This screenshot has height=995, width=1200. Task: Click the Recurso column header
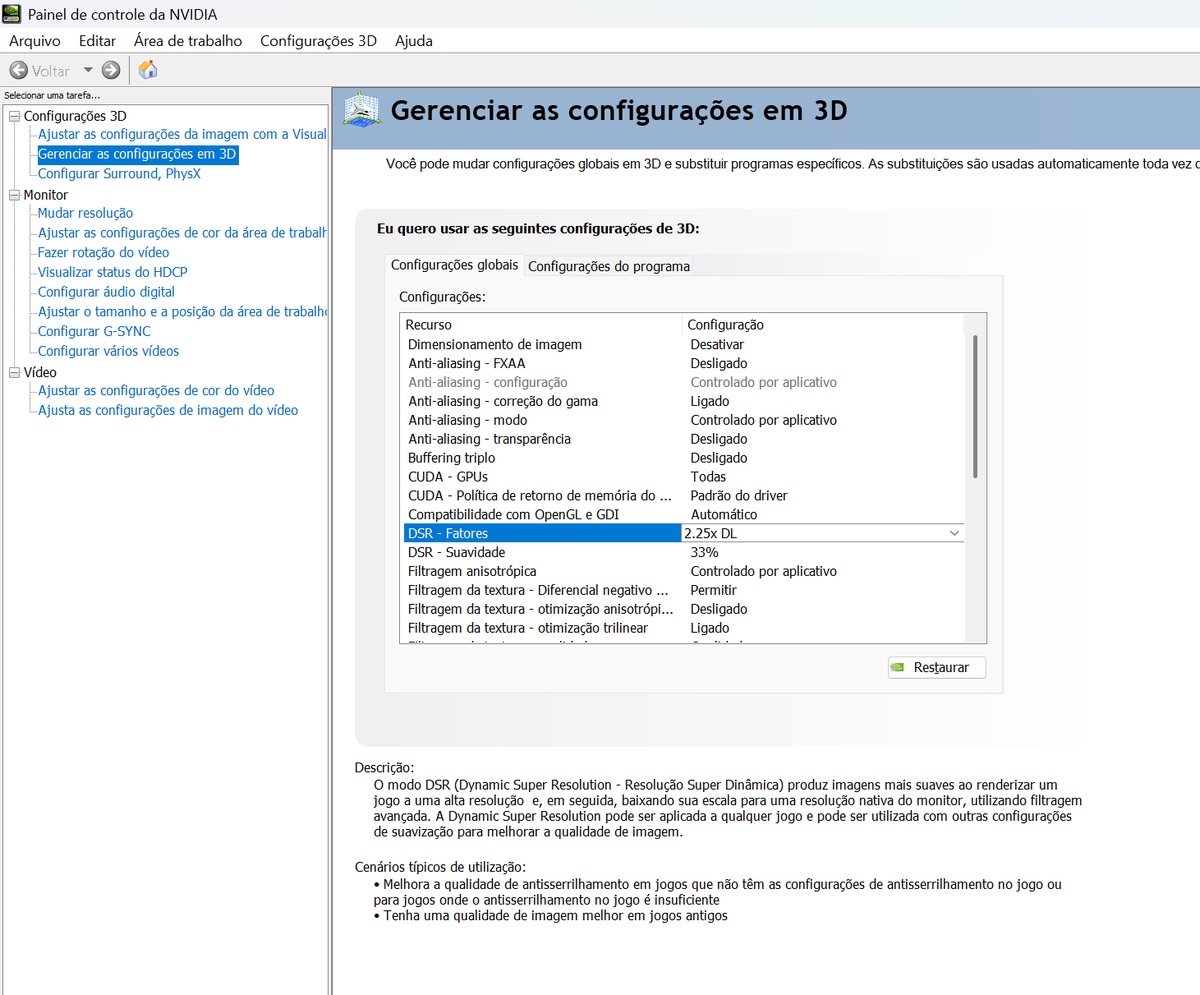(541, 325)
